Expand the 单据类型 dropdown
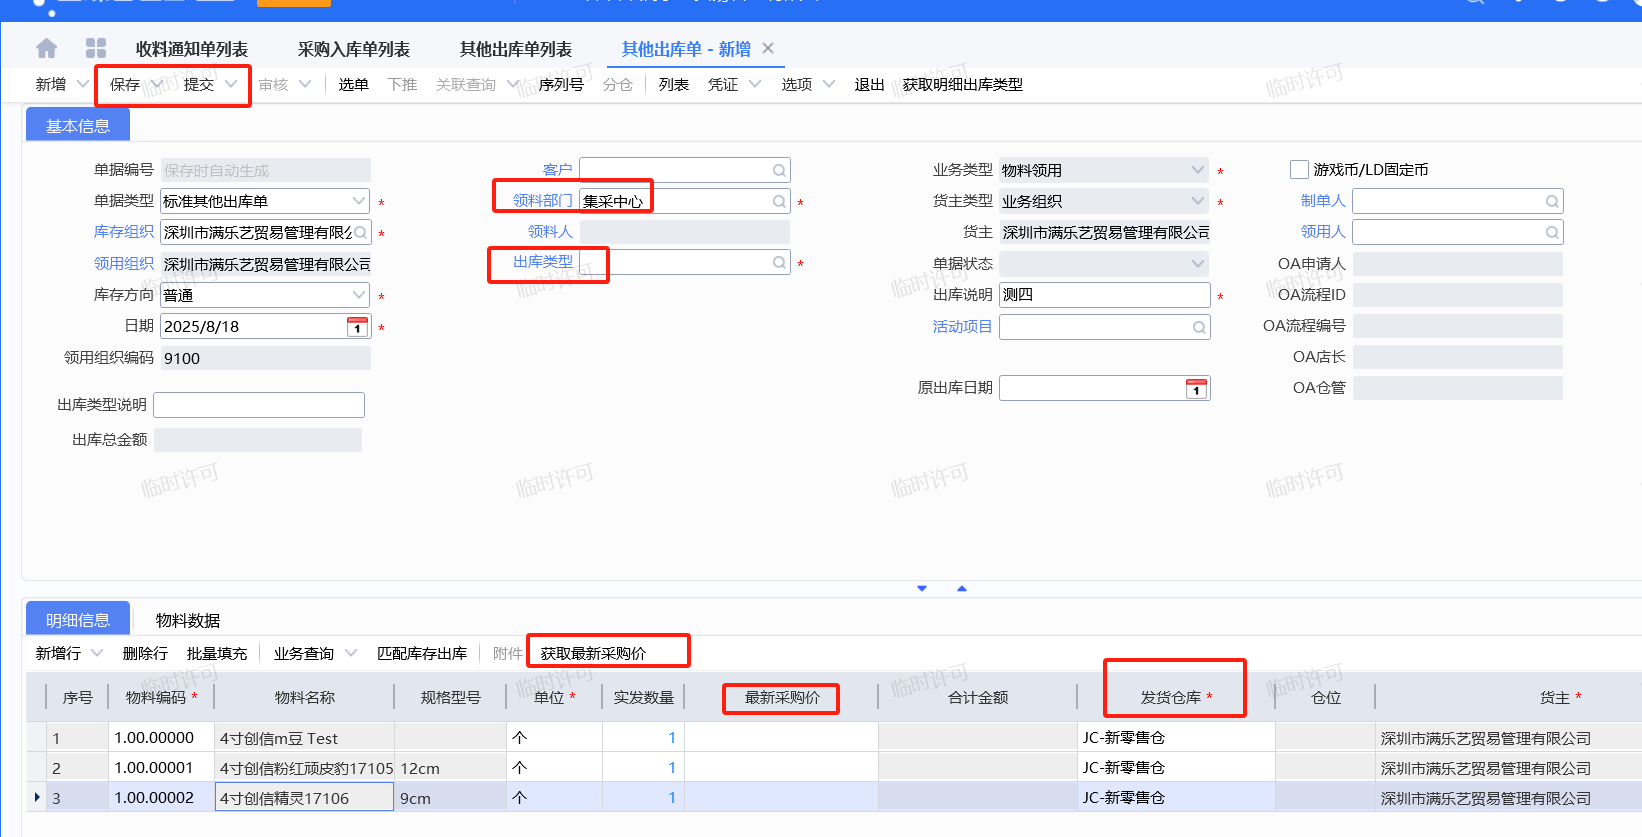The height and width of the screenshot is (837, 1642). 359,201
